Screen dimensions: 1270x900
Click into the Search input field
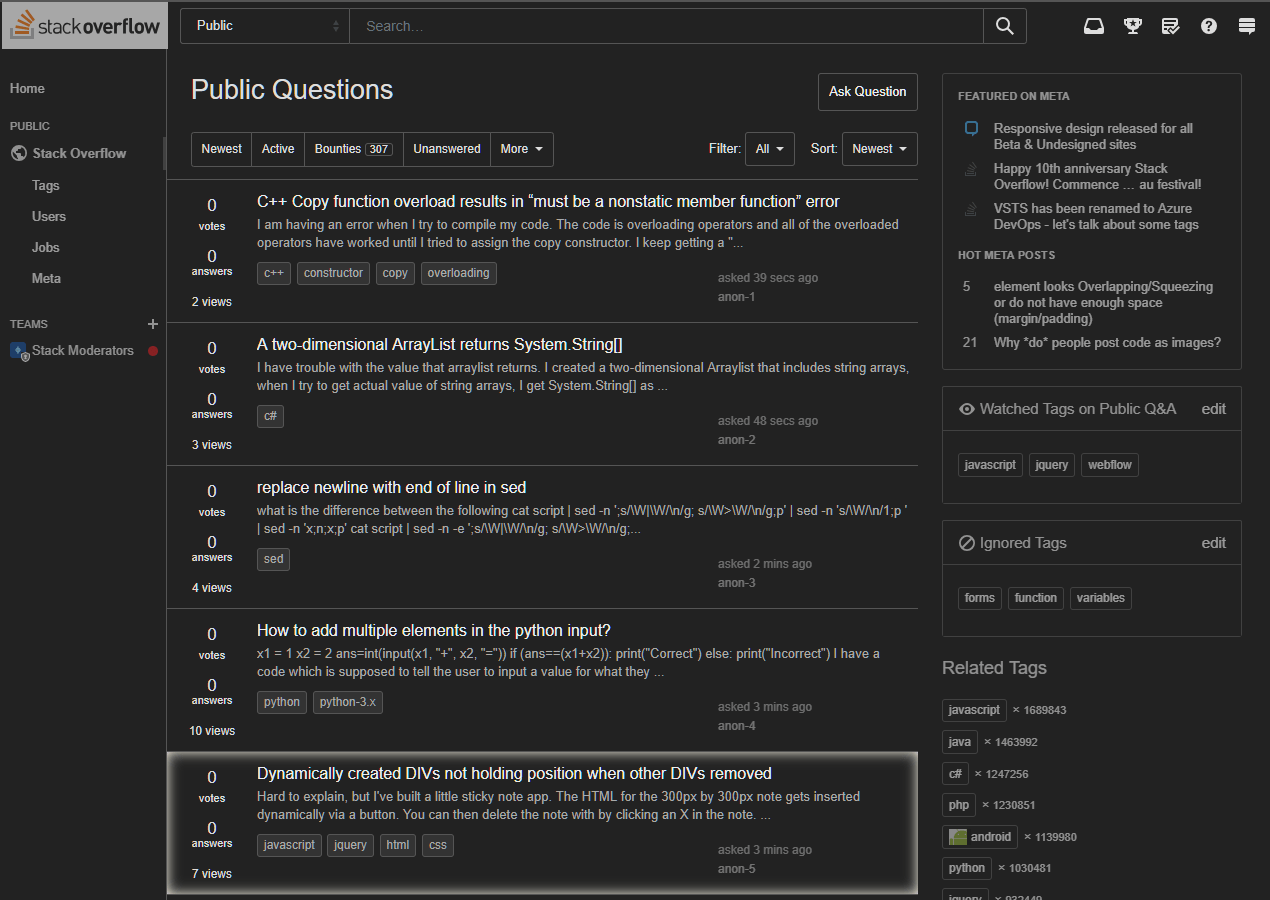coord(666,26)
